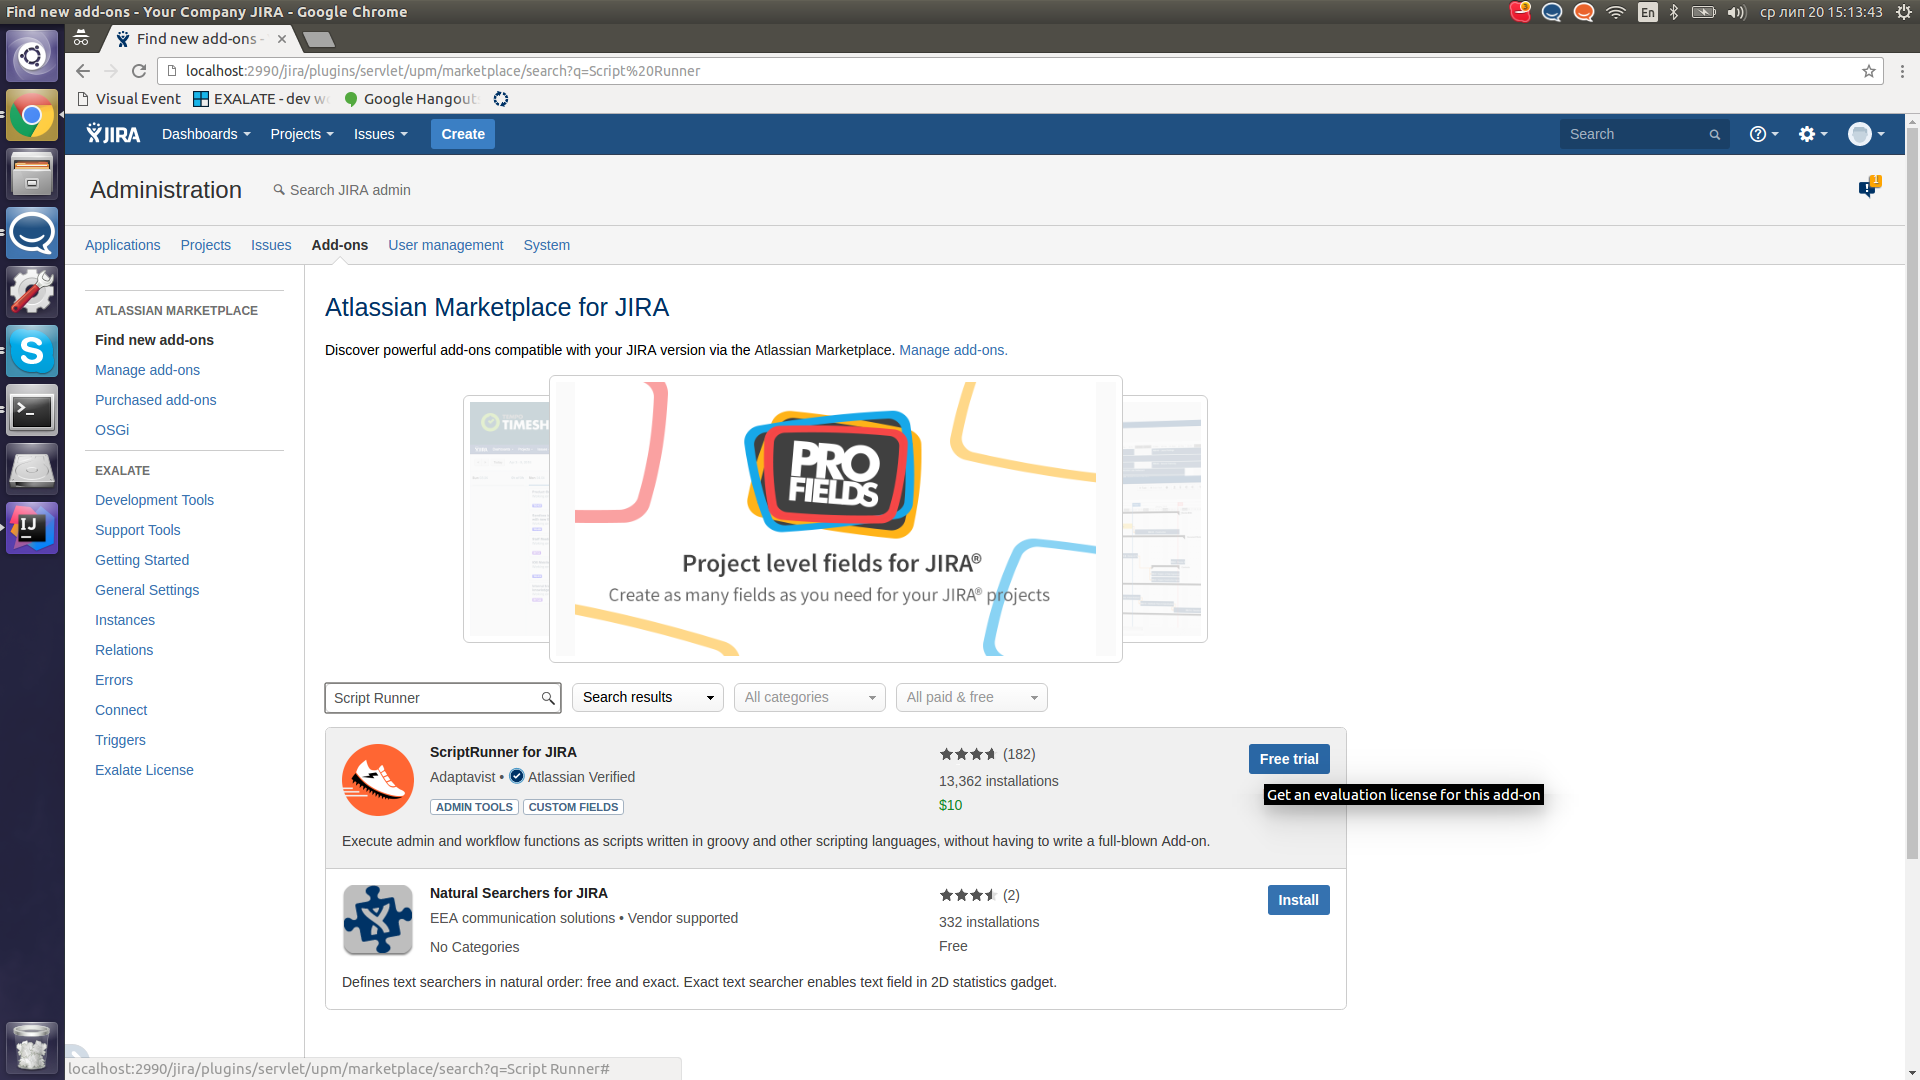Expand the Search results dropdown
Screen dimensions: 1920x1080
pos(647,697)
